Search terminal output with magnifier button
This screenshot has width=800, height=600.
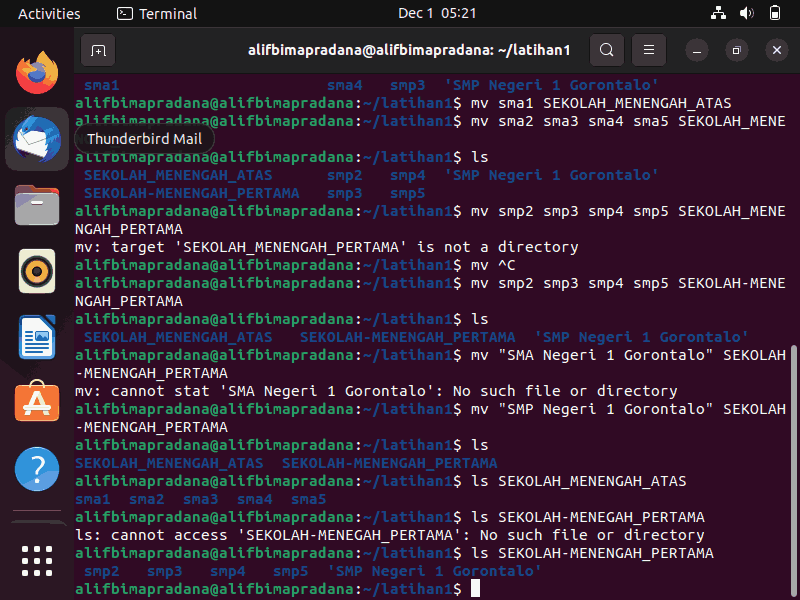(607, 50)
